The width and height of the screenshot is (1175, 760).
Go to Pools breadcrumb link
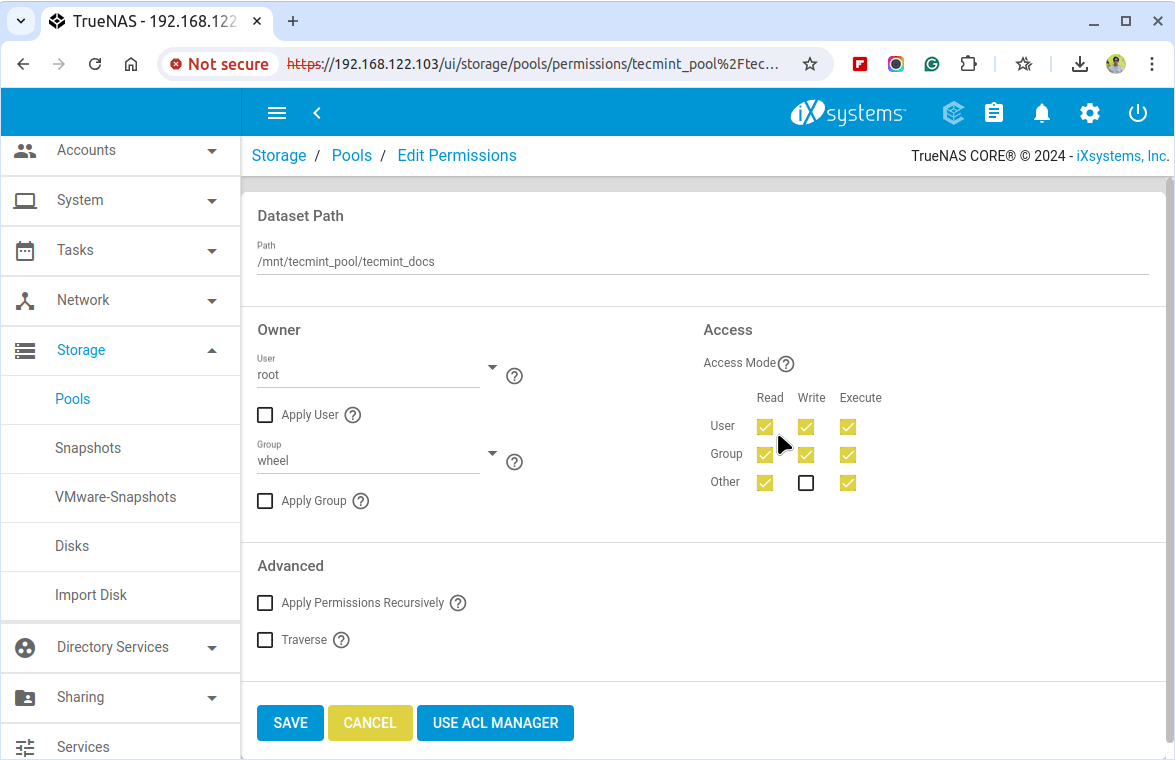(351, 156)
